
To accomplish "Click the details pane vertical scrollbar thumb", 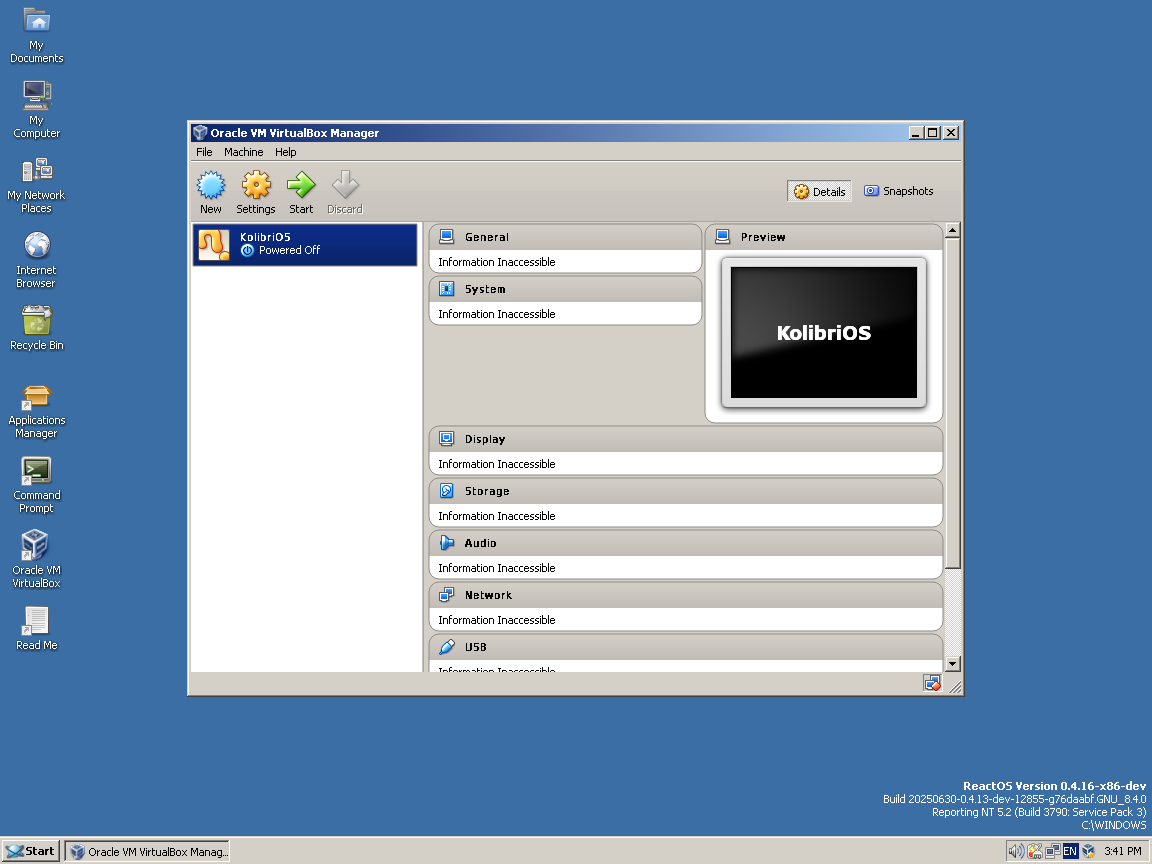I will click(x=952, y=403).
